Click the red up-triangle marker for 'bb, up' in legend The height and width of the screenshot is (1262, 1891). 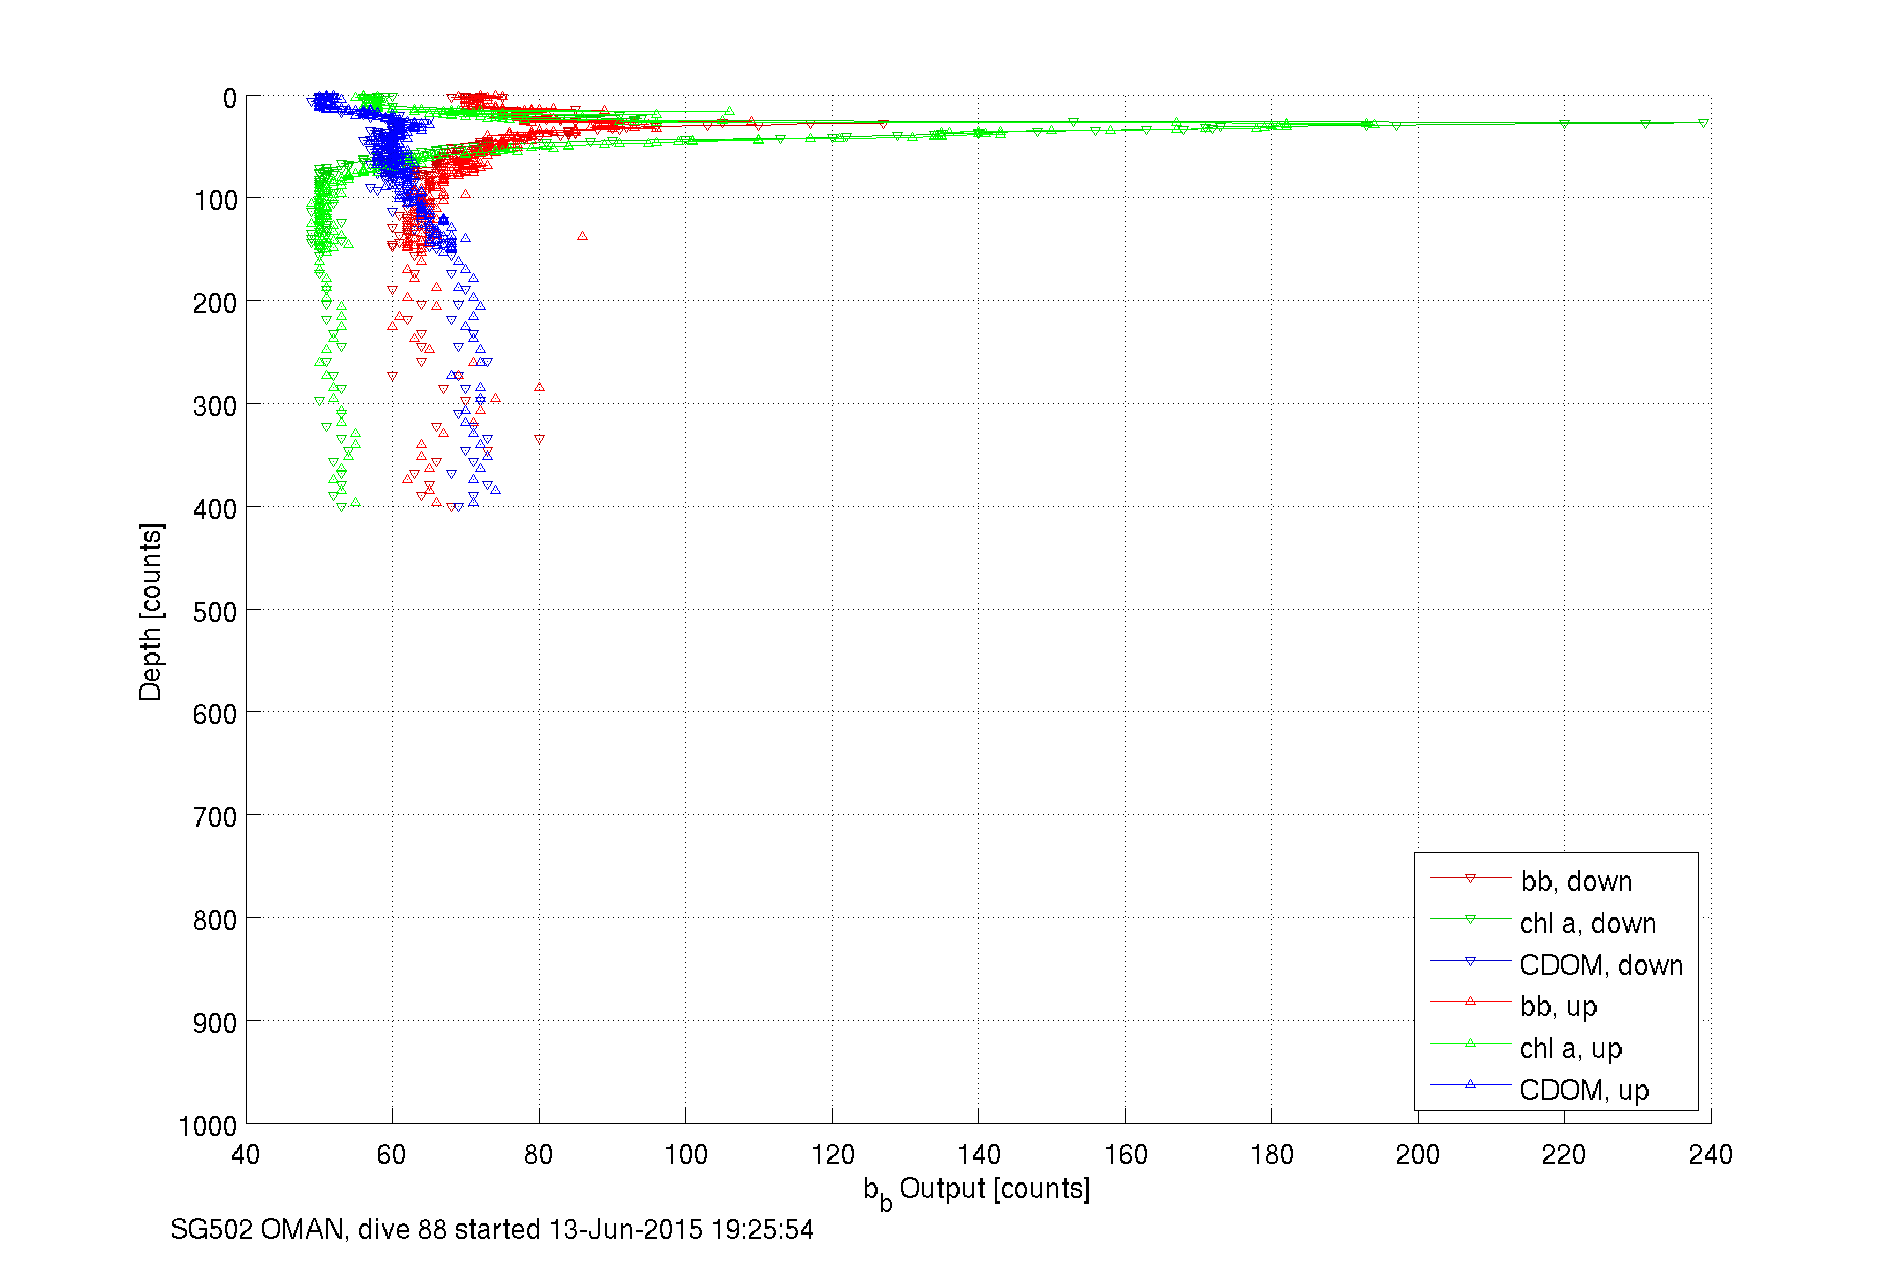pos(1470,1001)
